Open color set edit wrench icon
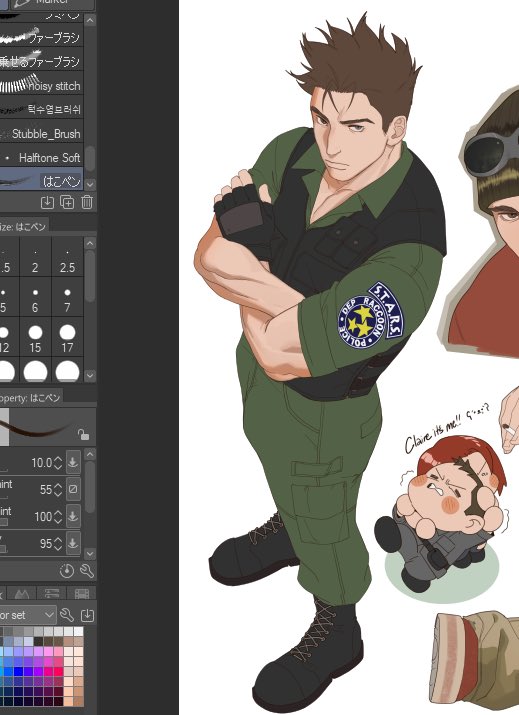This screenshot has height=715, width=519. click(67, 615)
